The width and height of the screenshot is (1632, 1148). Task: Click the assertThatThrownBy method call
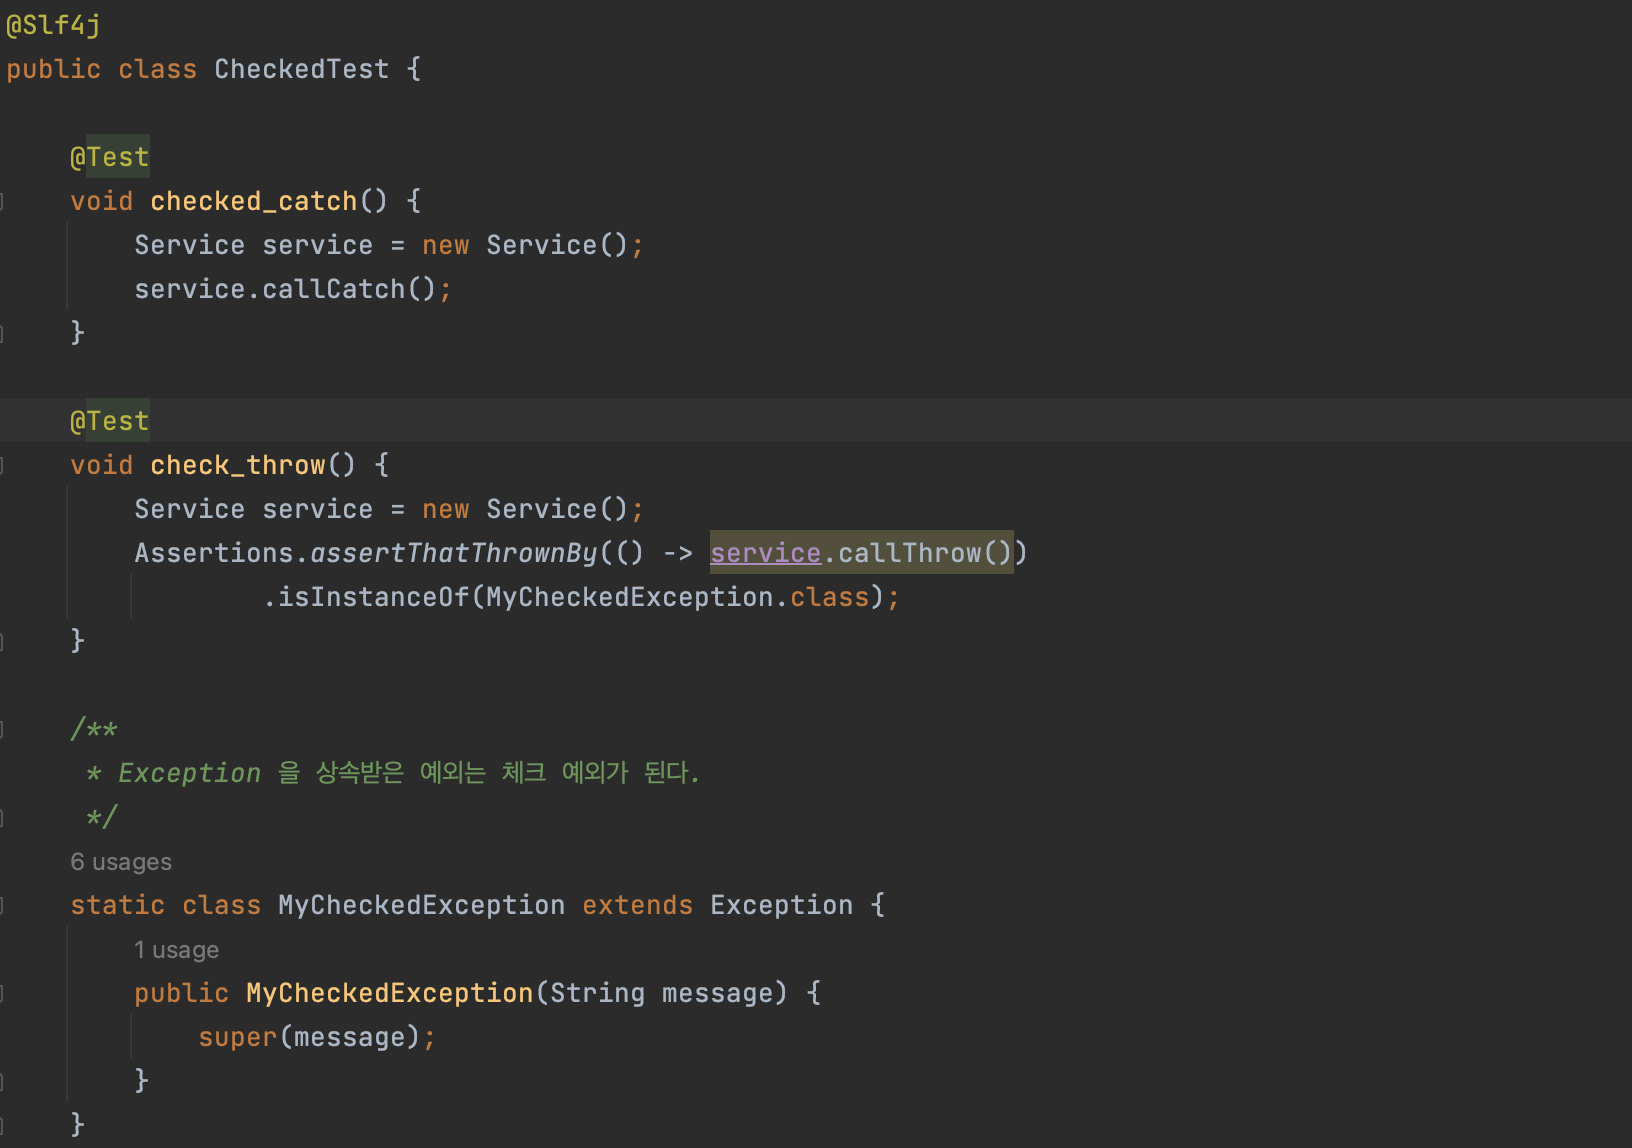[453, 553]
